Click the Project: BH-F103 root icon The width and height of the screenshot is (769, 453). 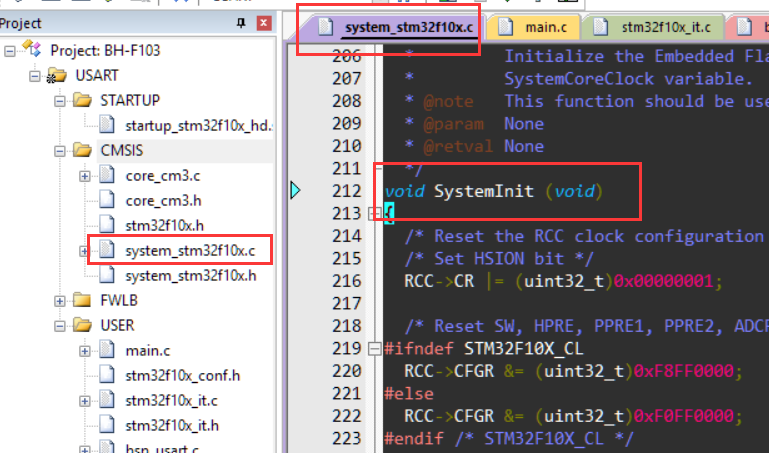34,50
